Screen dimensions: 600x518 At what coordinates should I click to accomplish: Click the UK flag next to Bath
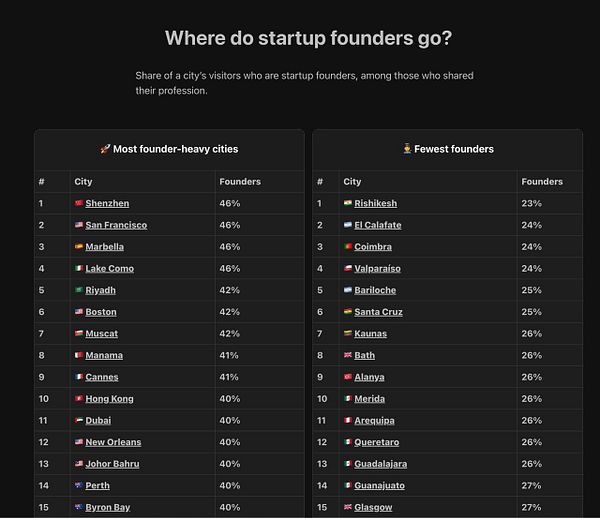(347, 355)
